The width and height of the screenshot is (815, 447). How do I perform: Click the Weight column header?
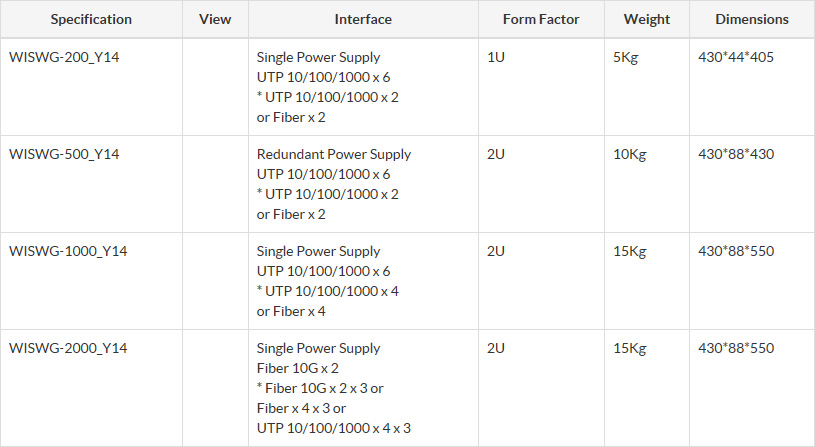point(647,19)
